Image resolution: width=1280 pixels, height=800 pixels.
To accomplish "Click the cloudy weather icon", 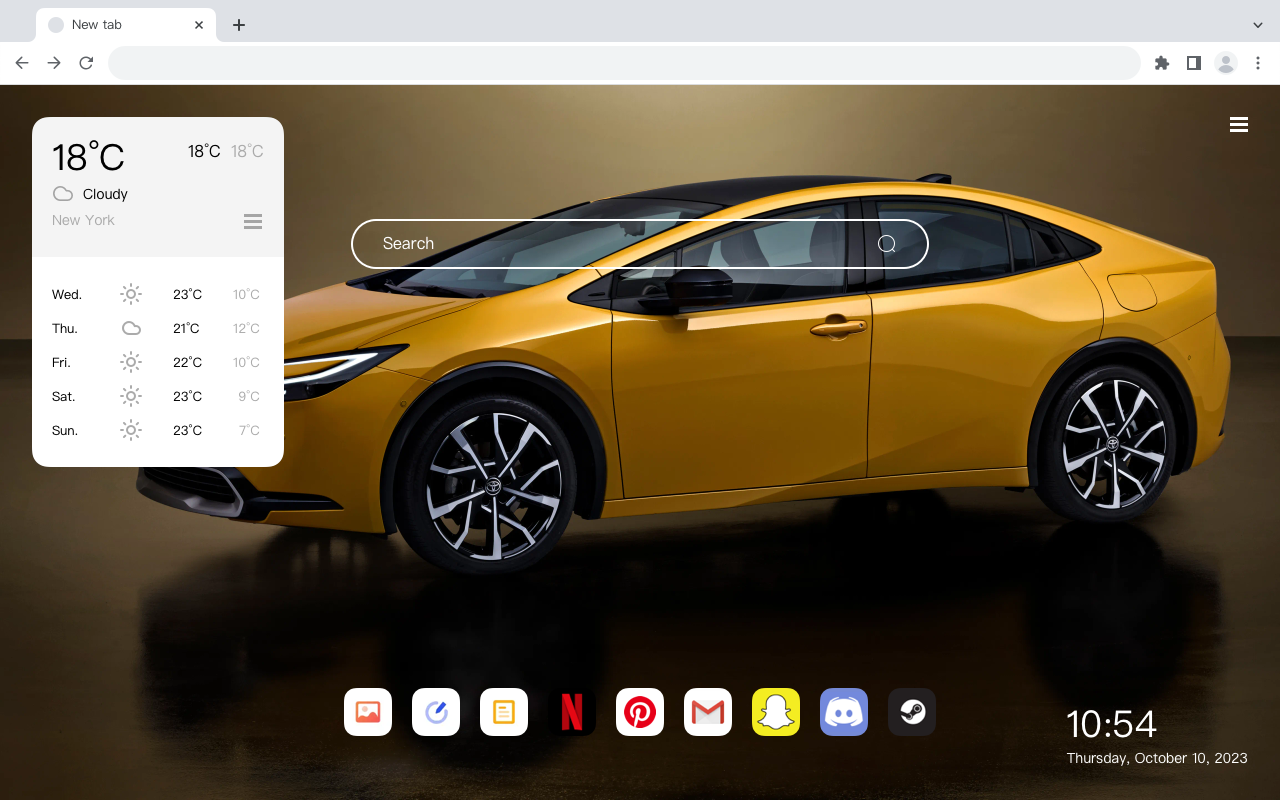I will coord(63,194).
